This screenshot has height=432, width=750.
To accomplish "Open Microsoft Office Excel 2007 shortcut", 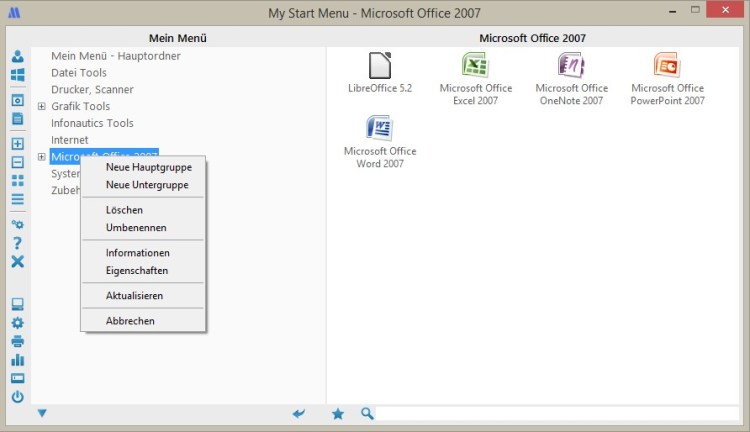I will point(475,79).
